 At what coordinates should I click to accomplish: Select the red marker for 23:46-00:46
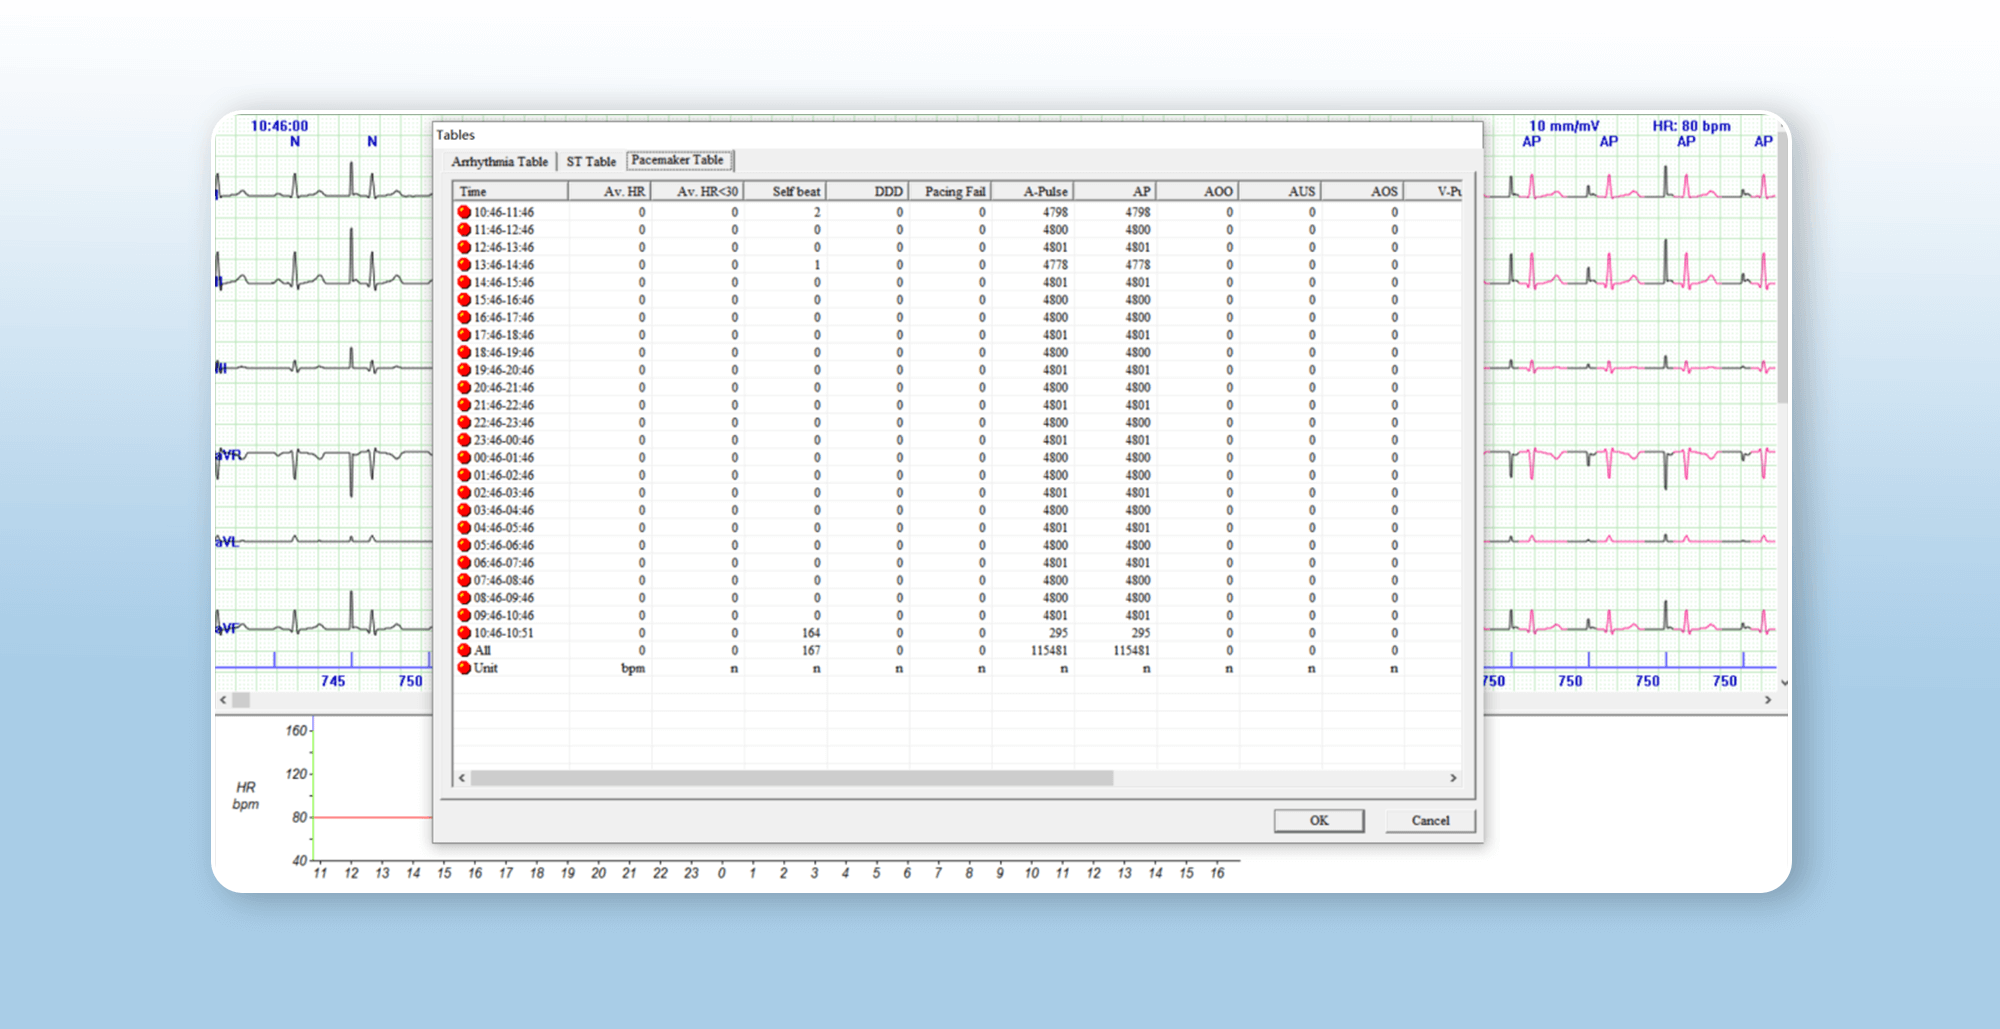tap(464, 440)
